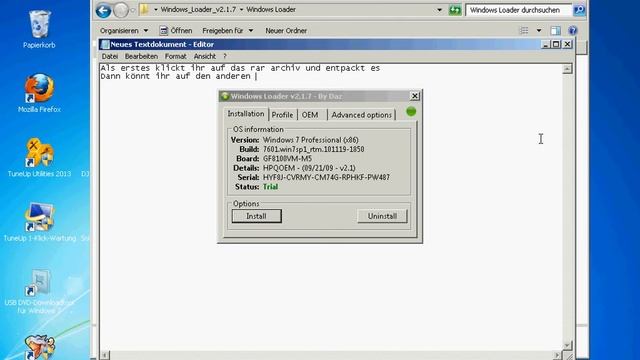Image resolution: width=640 pixels, height=360 pixels.
Task: Click the Windows Loader title bar icon
Action: pyautogui.click(x=224, y=96)
